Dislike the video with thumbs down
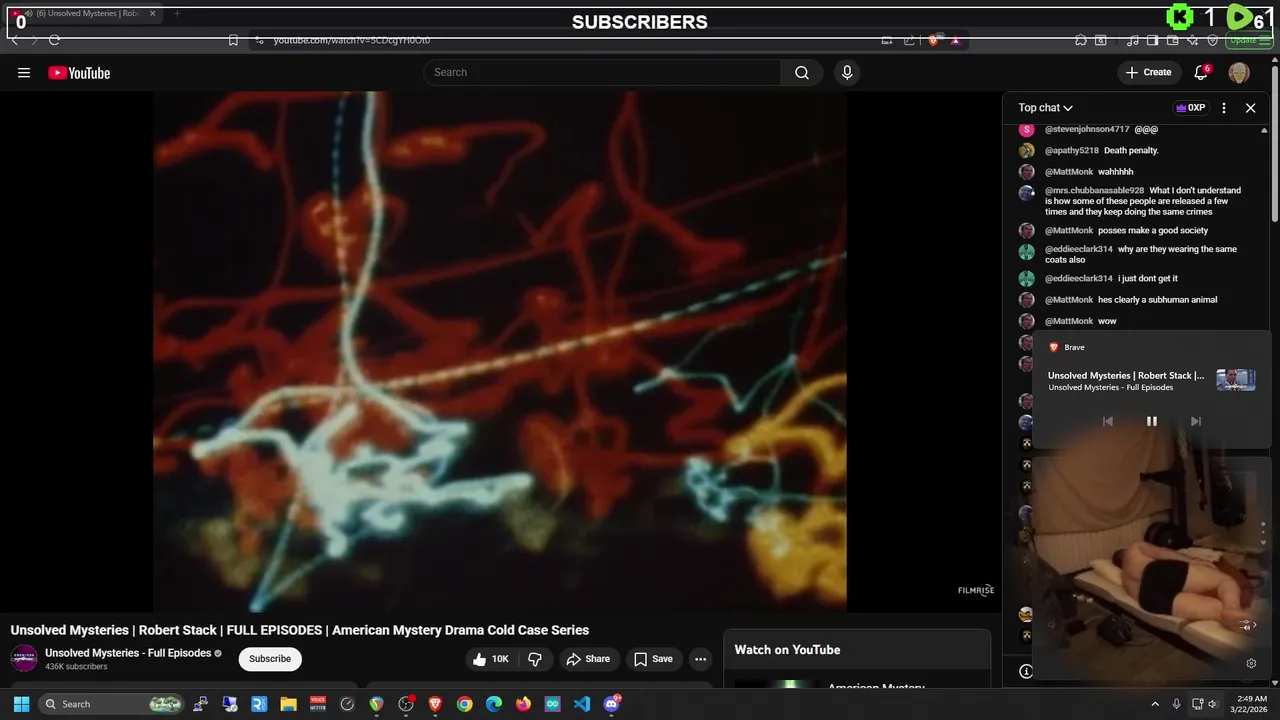 point(535,659)
